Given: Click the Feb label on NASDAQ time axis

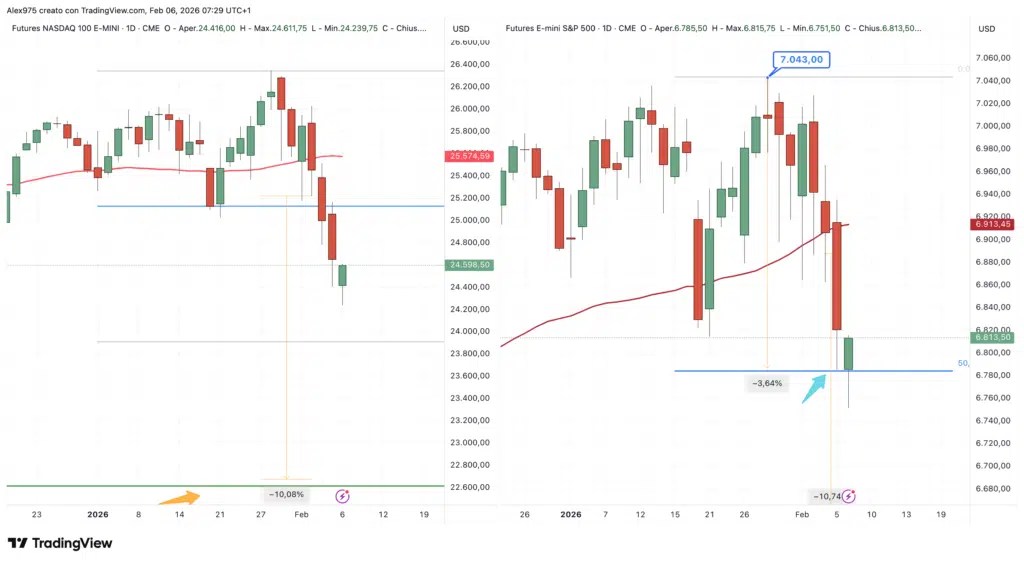Looking at the screenshot, I should pyautogui.click(x=301, y=515).
